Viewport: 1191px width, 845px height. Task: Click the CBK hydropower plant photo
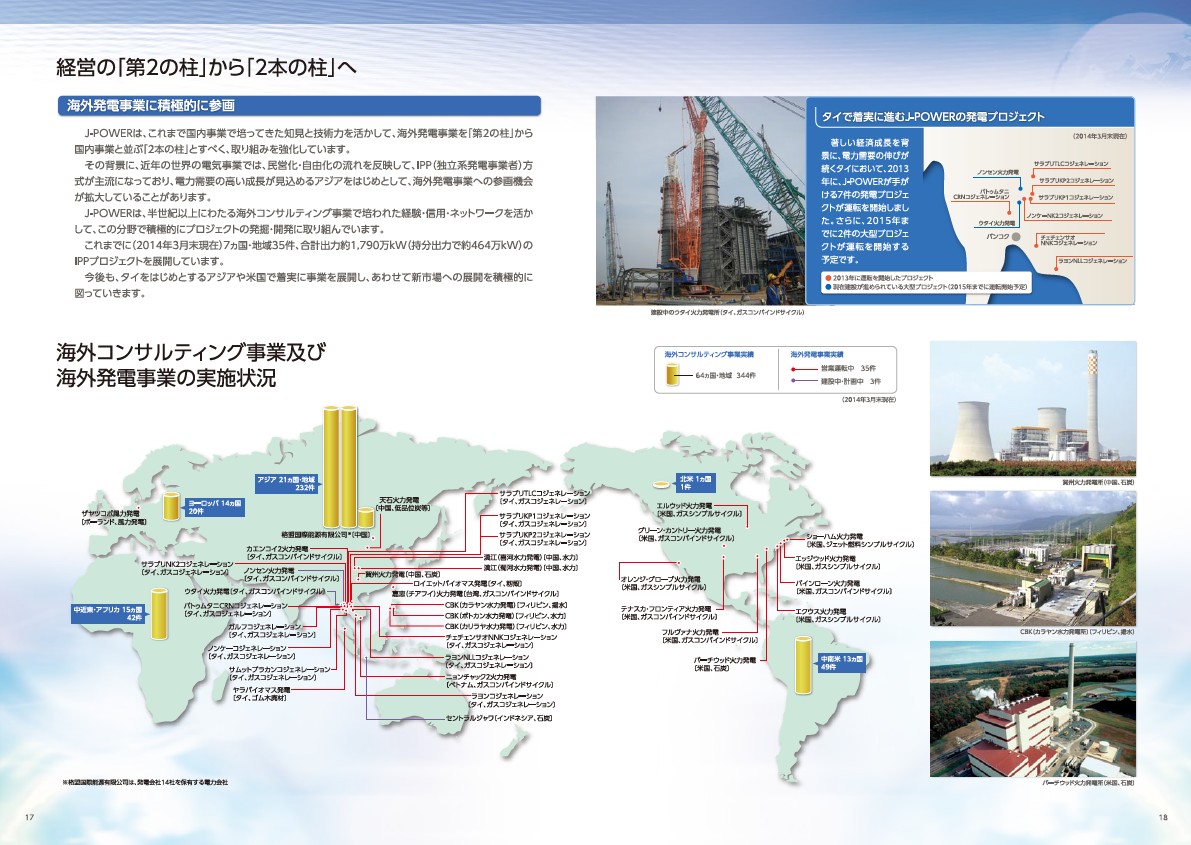[x=1033, y=559]
